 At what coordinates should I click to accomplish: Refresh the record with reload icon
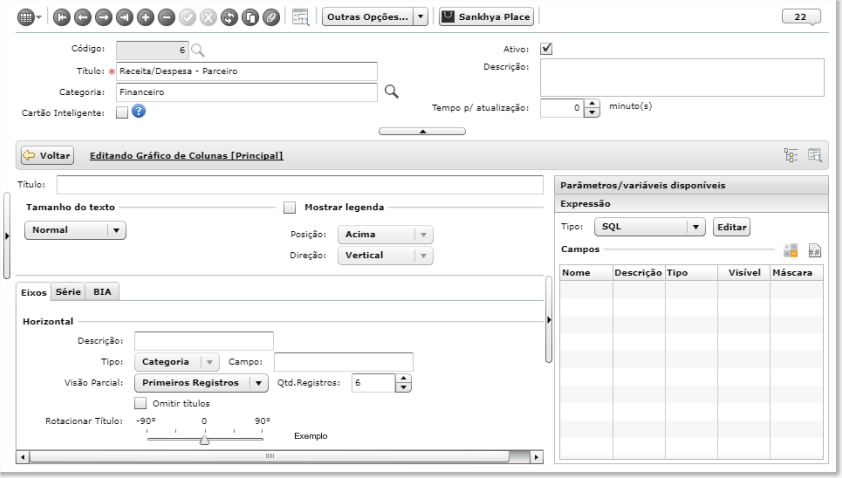tap(229, 18)
